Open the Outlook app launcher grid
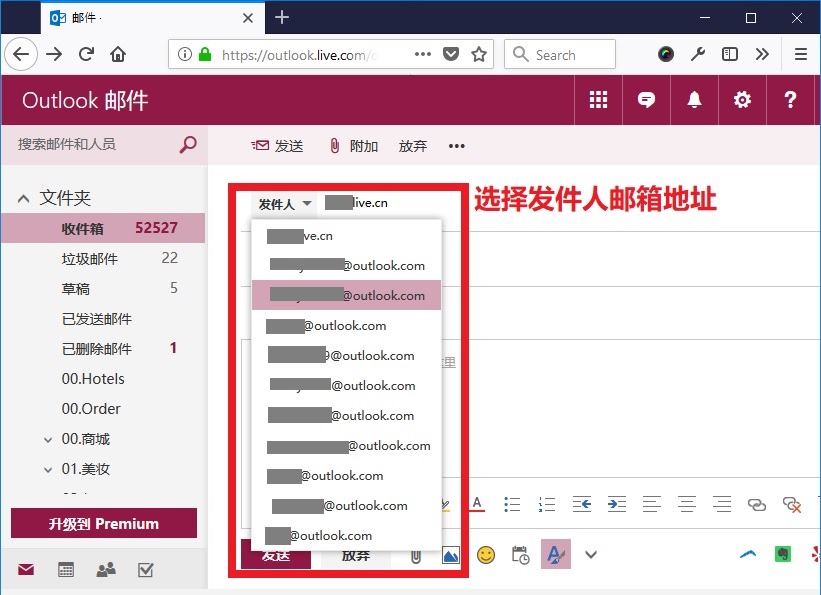 coord(598,100)
